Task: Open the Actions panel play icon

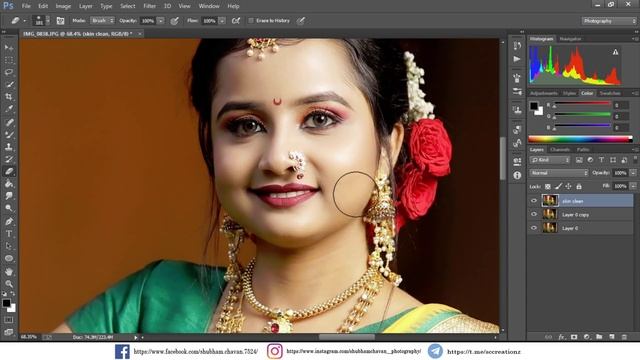Action: click(517, 59)
